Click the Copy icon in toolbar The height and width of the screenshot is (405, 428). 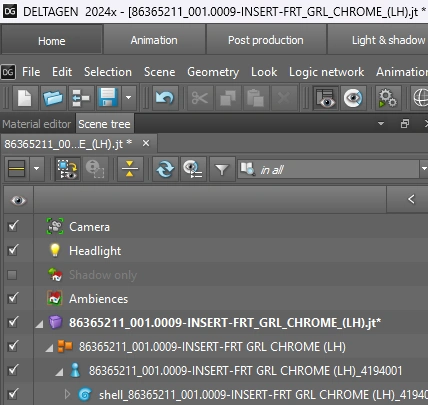click(228, 98)
